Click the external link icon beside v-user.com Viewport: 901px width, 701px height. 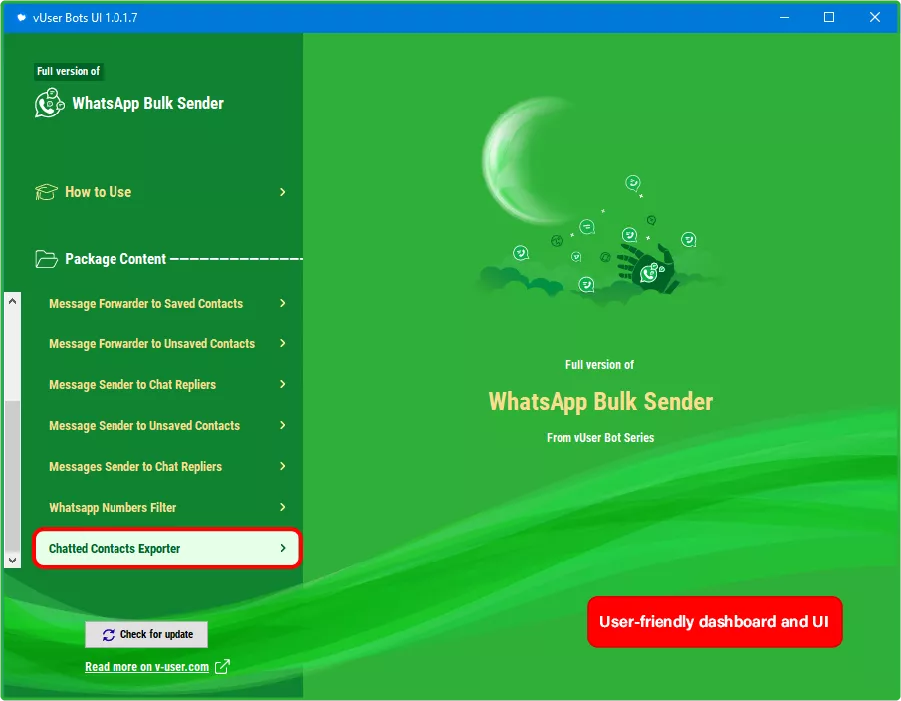tap(222, 667)
